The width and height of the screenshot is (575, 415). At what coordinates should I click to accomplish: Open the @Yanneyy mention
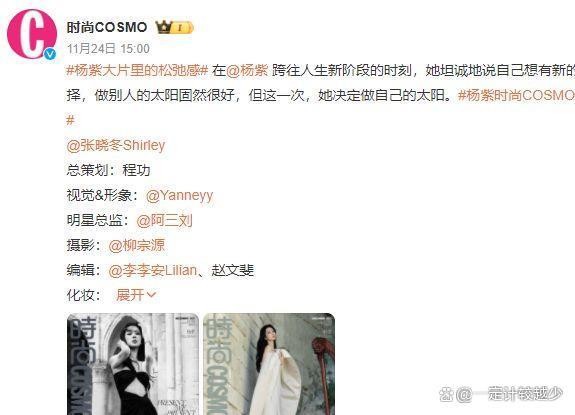coord(179,195)
